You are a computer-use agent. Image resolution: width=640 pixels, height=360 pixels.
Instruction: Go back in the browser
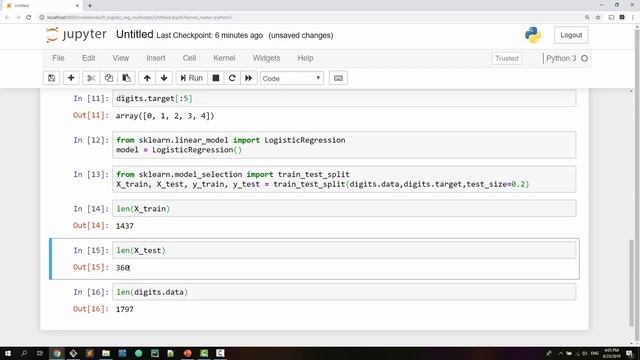click(7, 18)
